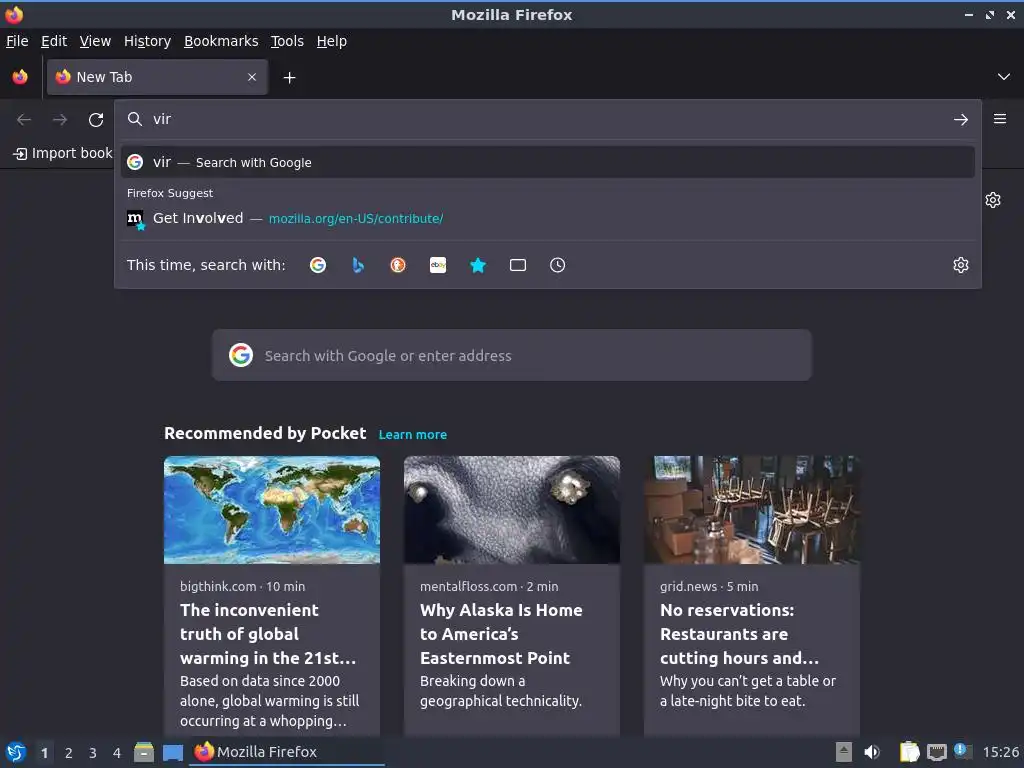Click the page's Search with Google box
The image size is (1024, 768).
512,355
